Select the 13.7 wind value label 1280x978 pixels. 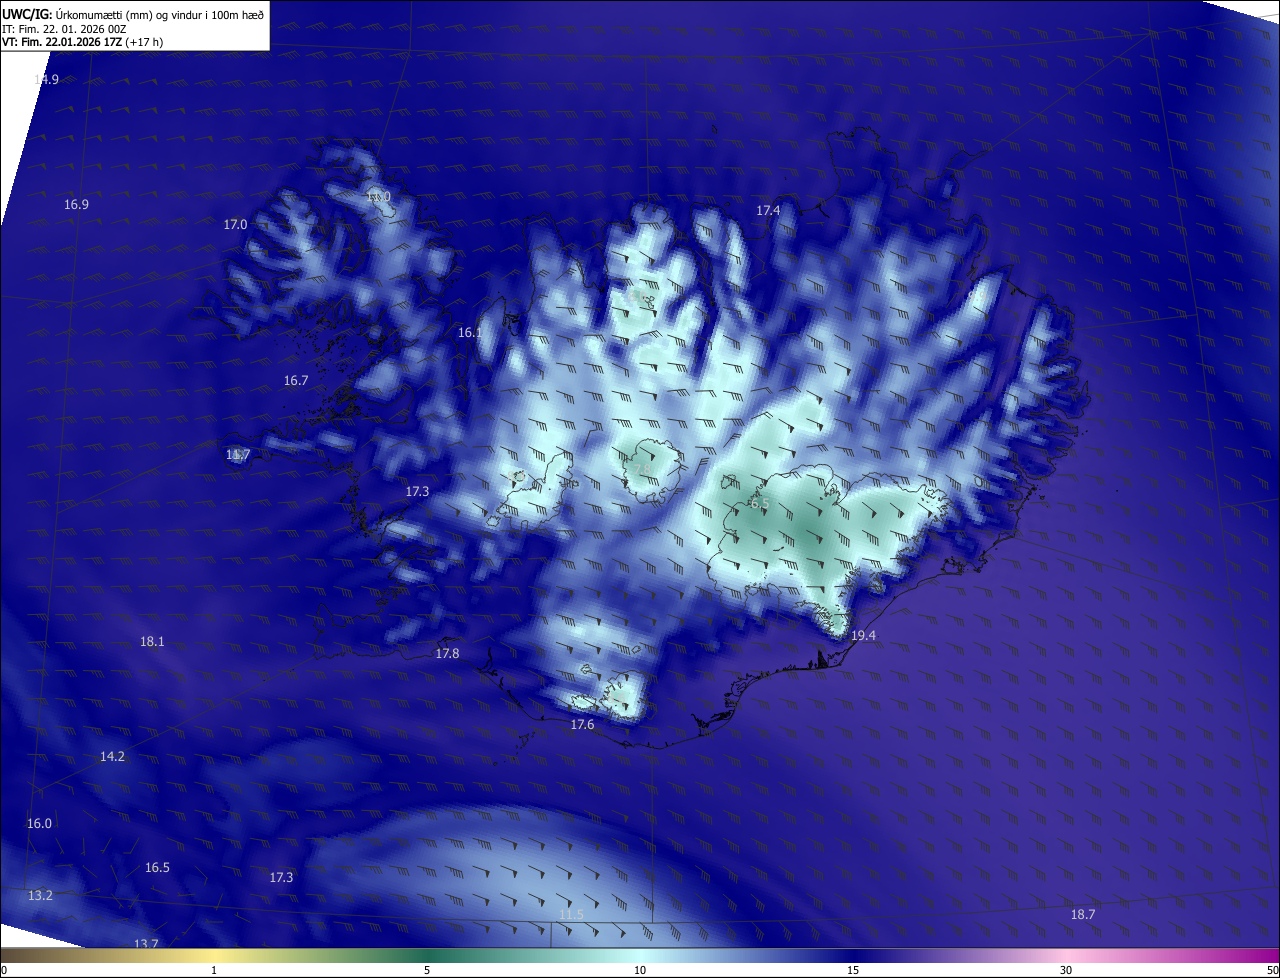pyautogui.click(x=146, y=943)
